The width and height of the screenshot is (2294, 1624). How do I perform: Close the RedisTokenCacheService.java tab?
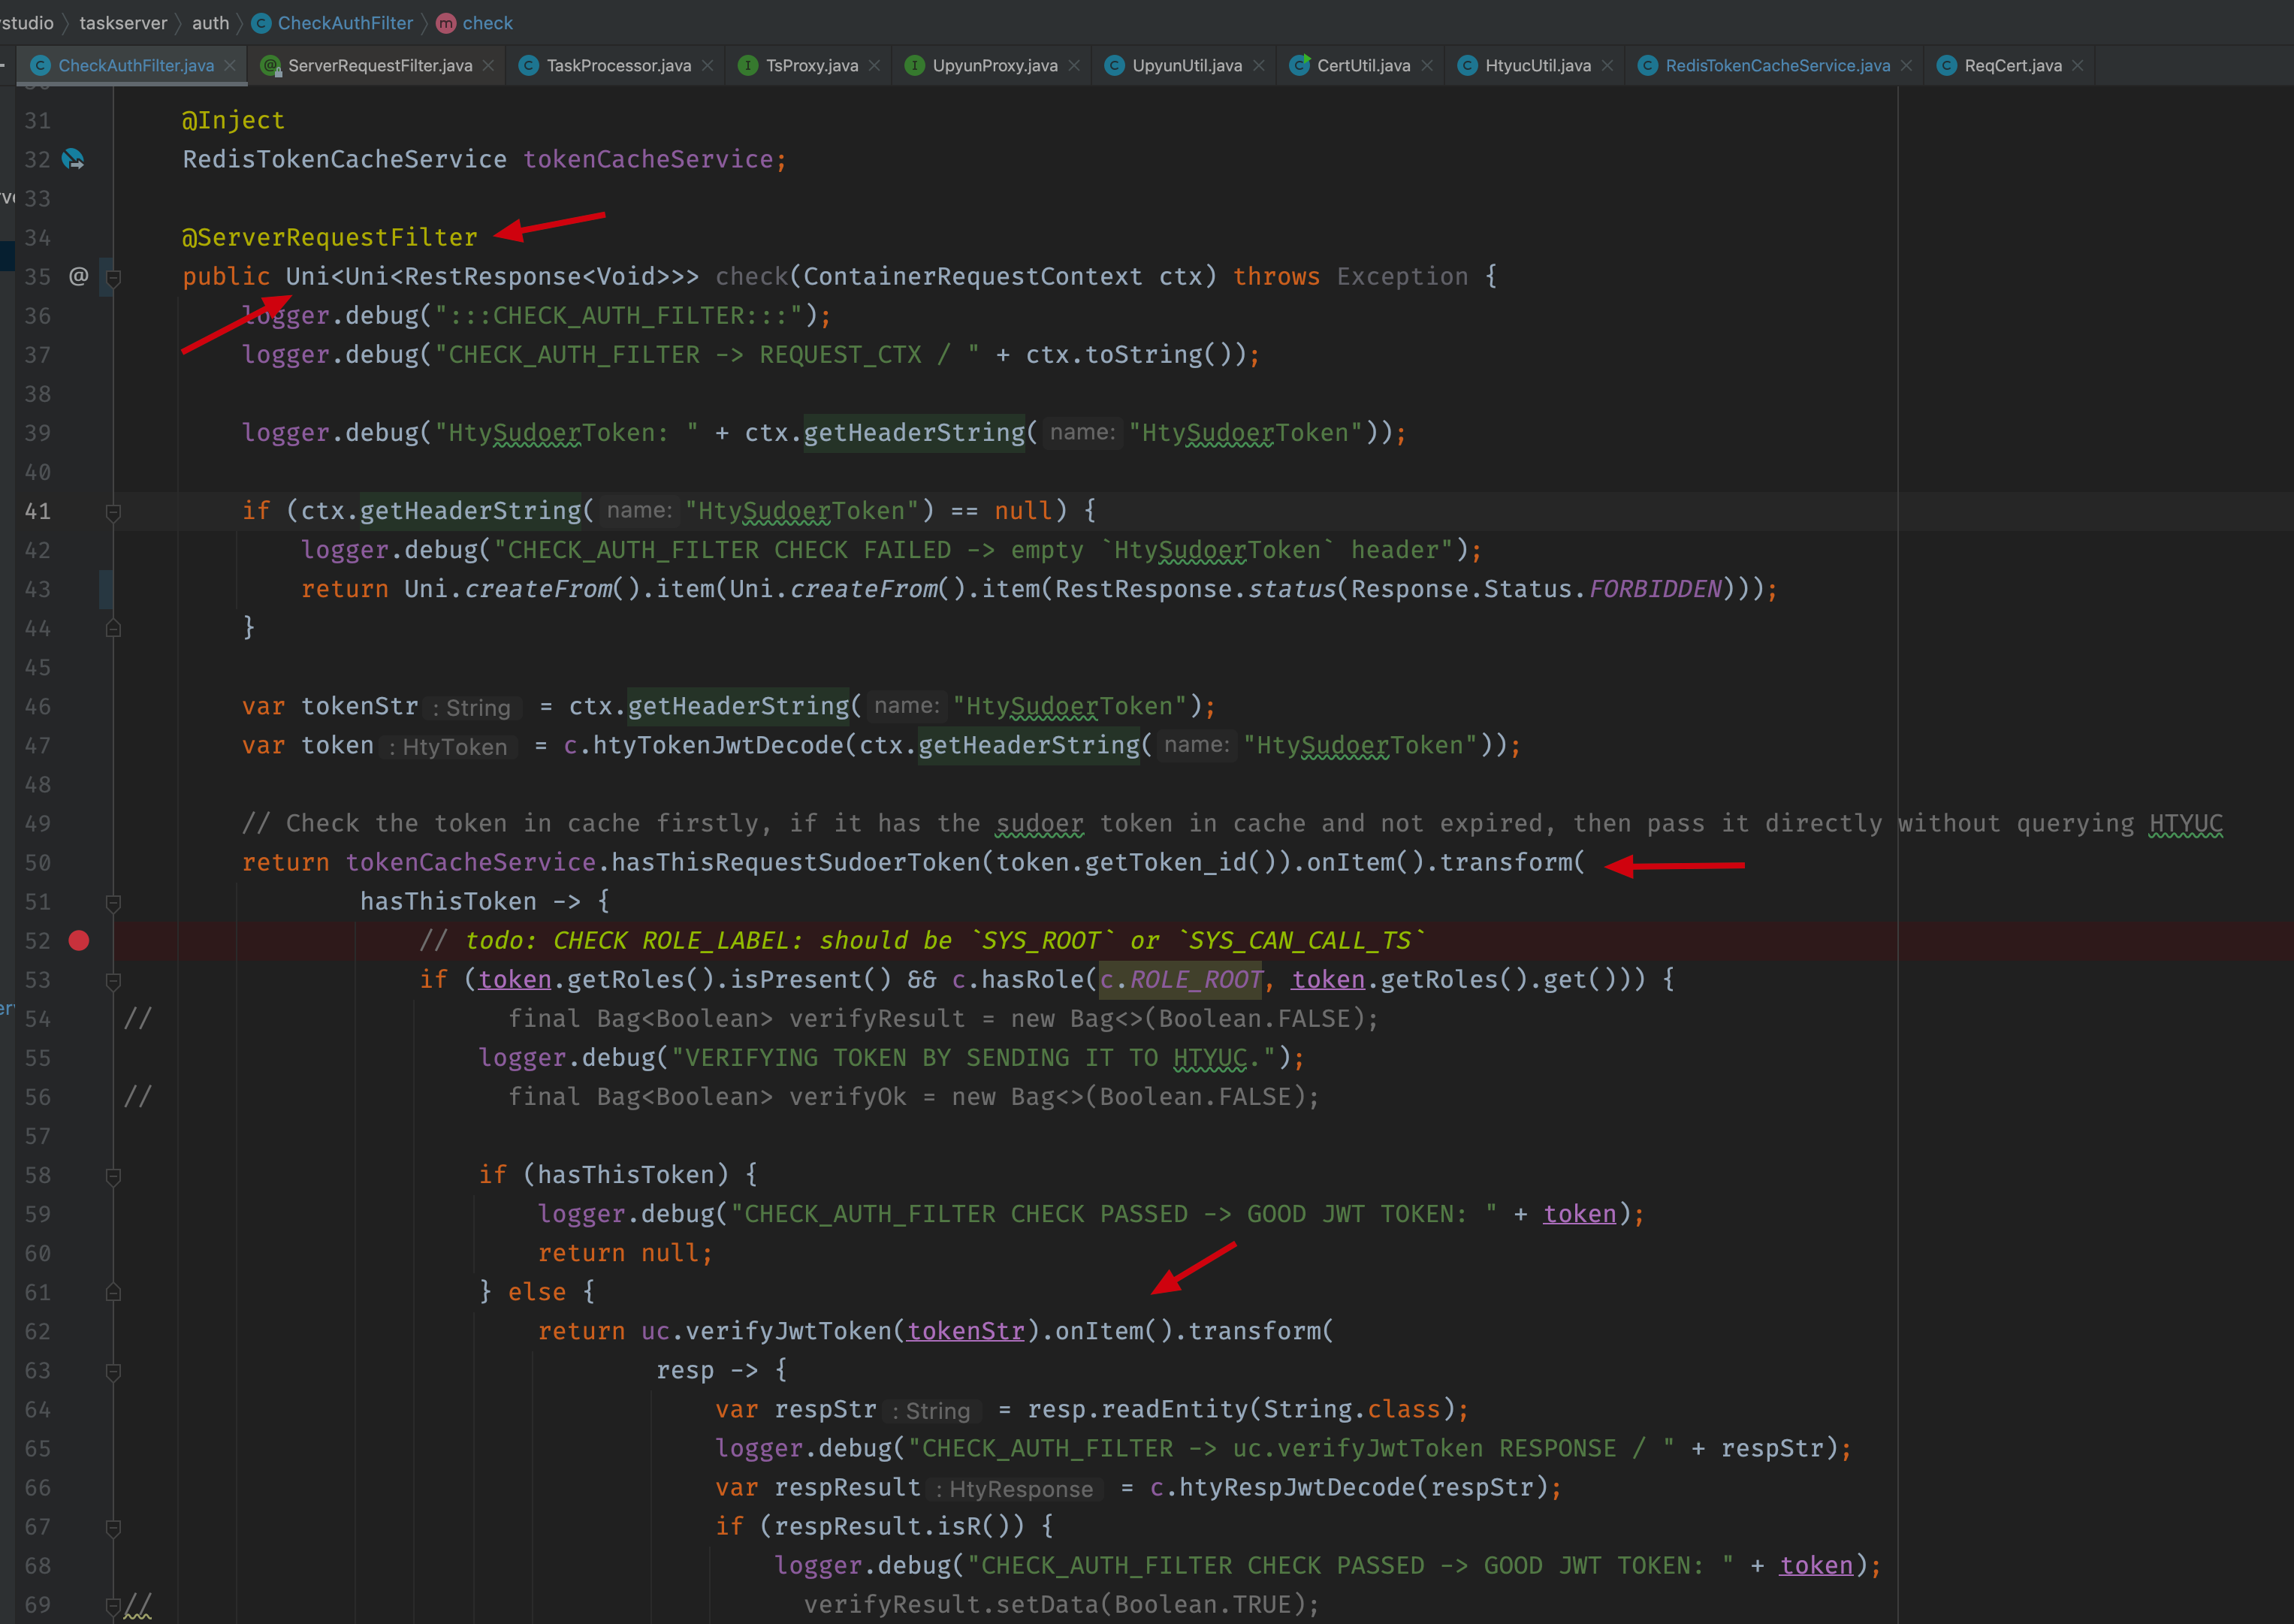[x=1906, y=65]
